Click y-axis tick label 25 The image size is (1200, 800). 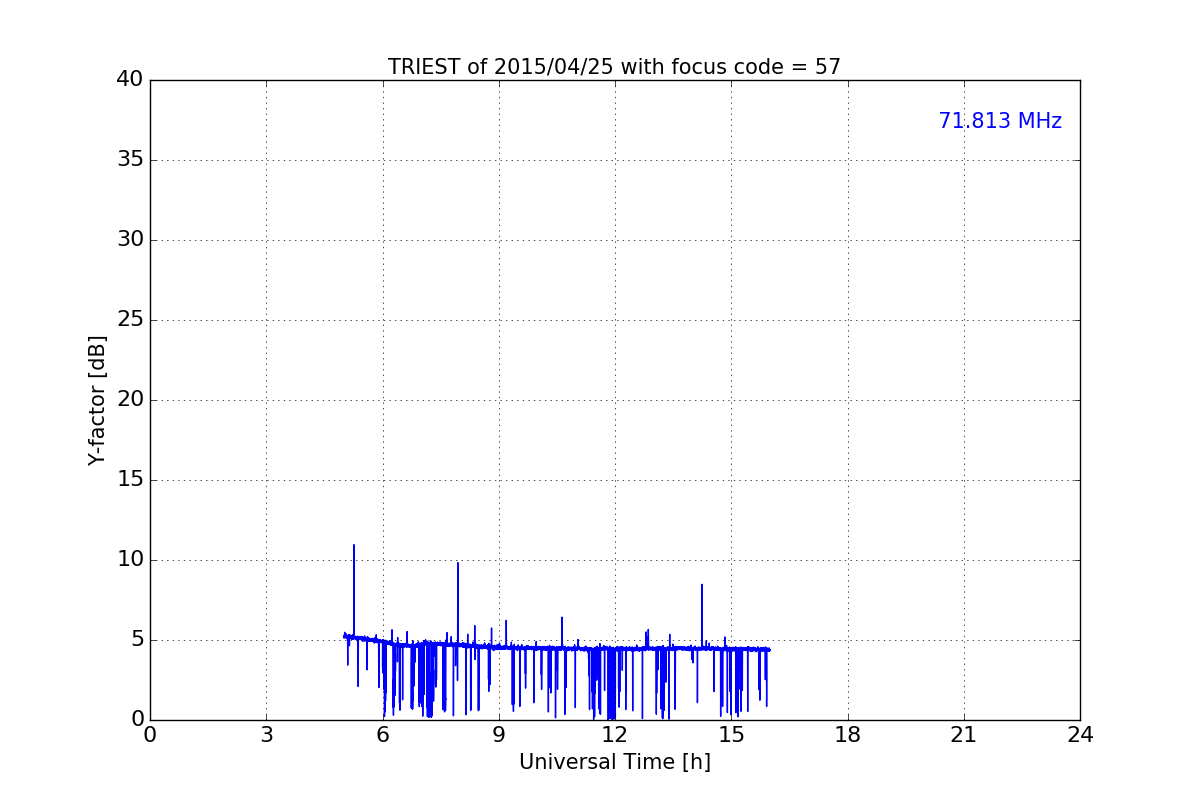pyautogui.click(x=130, y=320)
